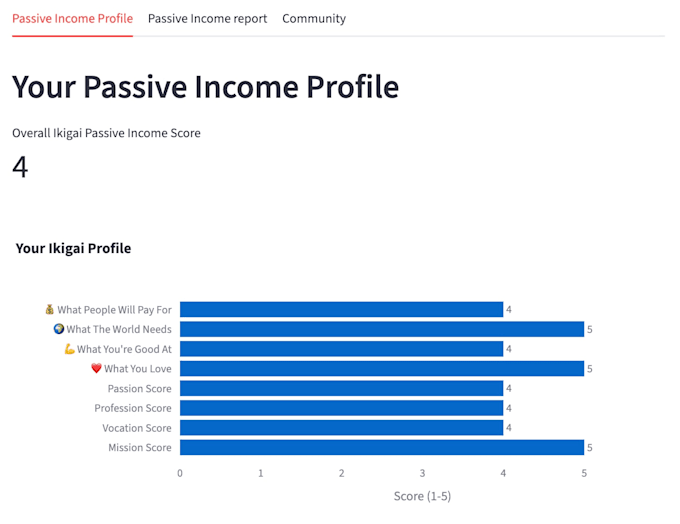Image resolution: width=680 pixels, height=524 pixels.
Task: Click the red heart emoji icon
Action: coord(96,368)
